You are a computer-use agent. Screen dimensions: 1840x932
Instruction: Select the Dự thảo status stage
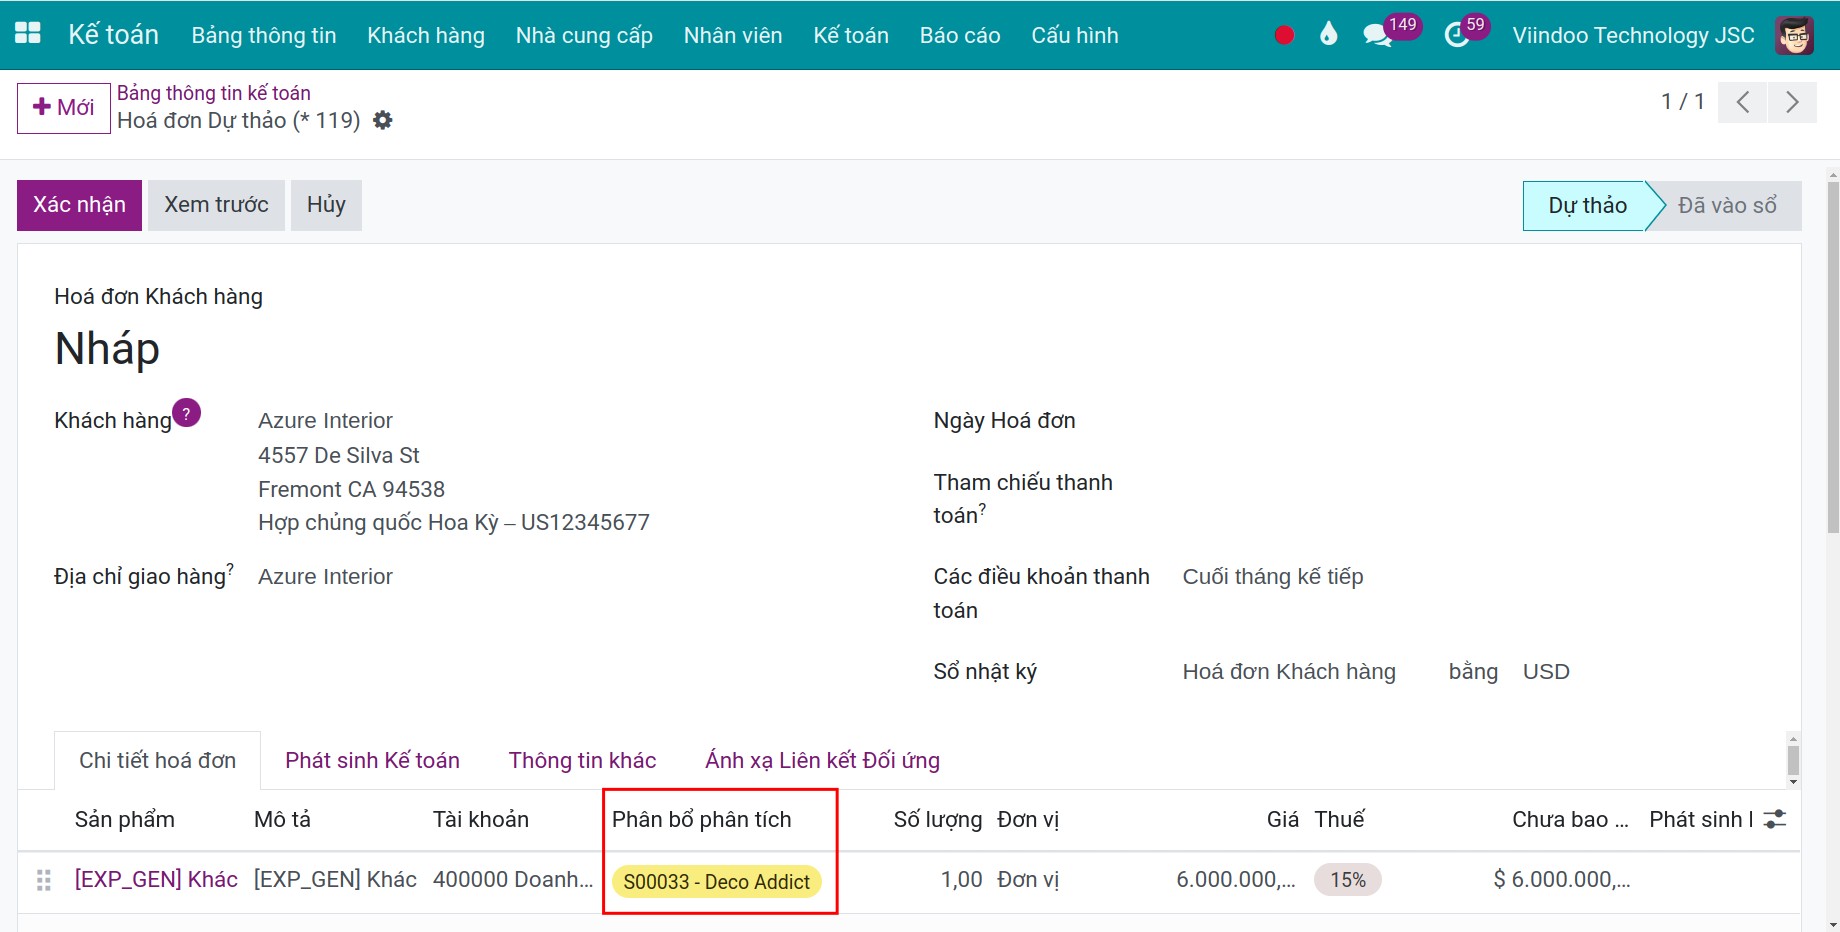tap(1587, 205)
